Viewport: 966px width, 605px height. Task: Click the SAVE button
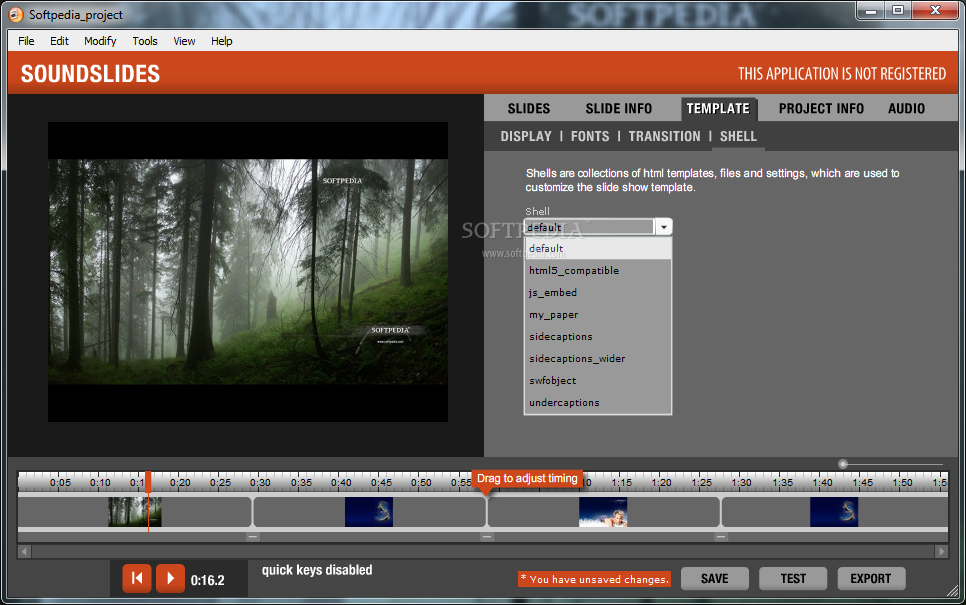(x=715, y=579)
